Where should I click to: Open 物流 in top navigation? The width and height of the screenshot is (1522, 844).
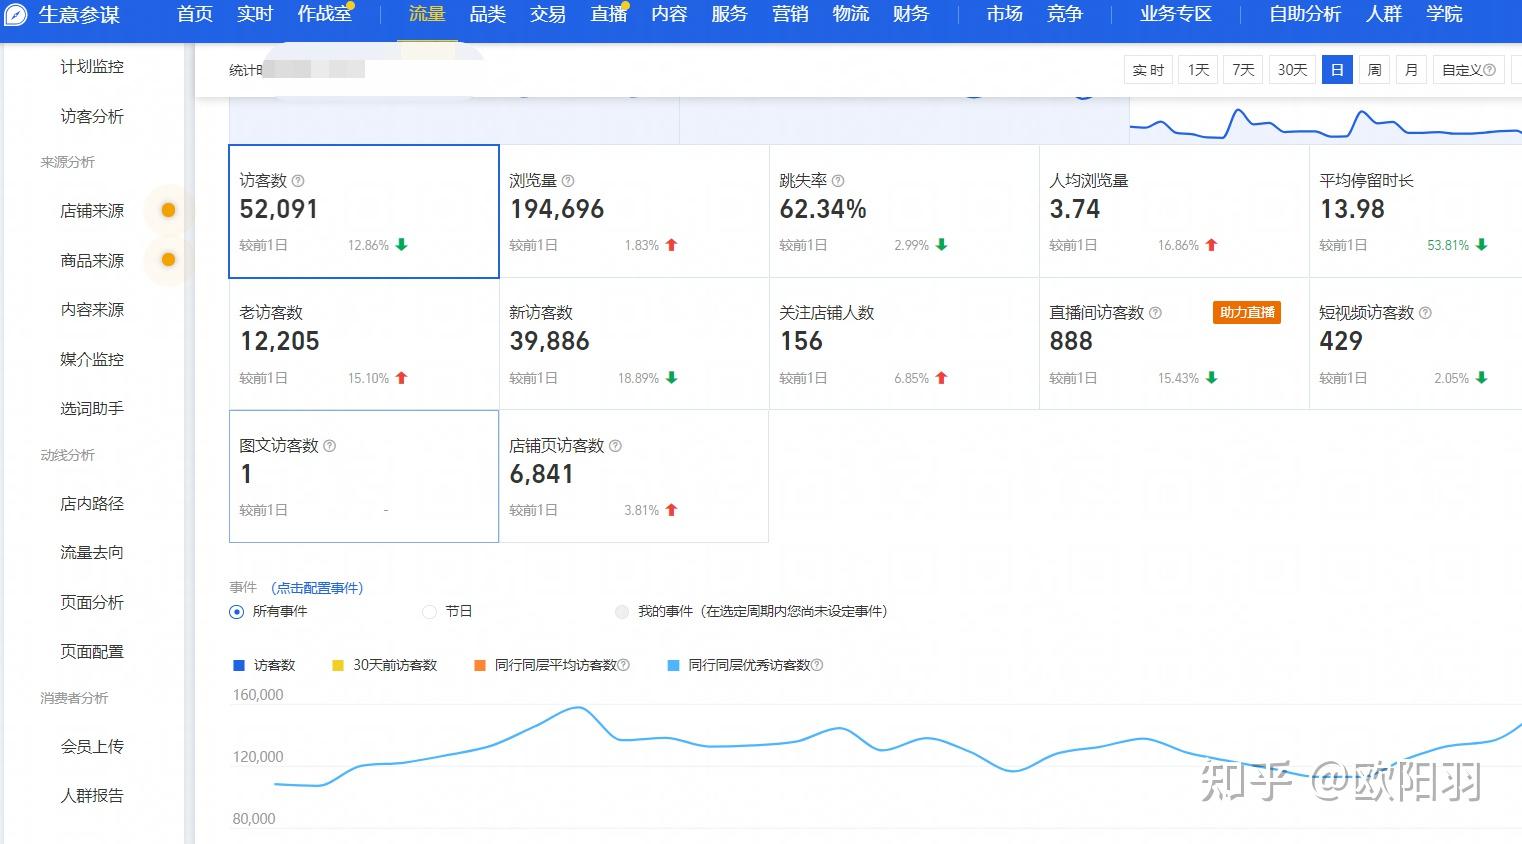point(851,14)
